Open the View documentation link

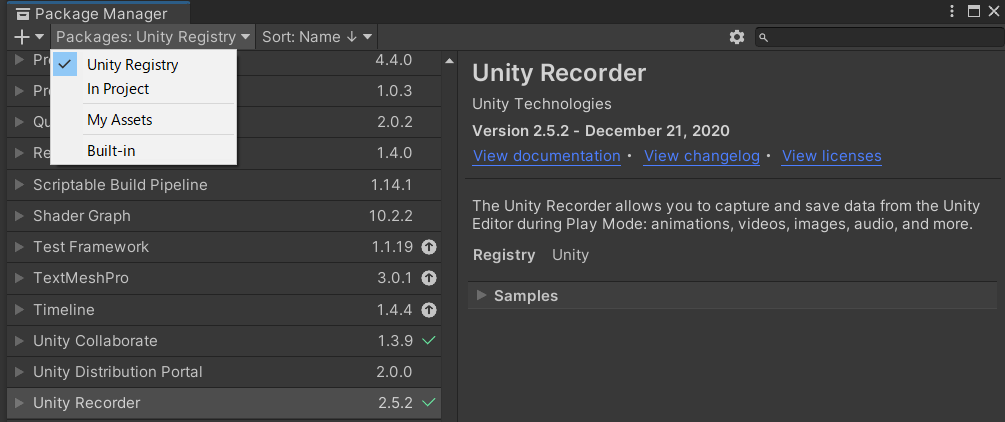(x=547, y=156)
